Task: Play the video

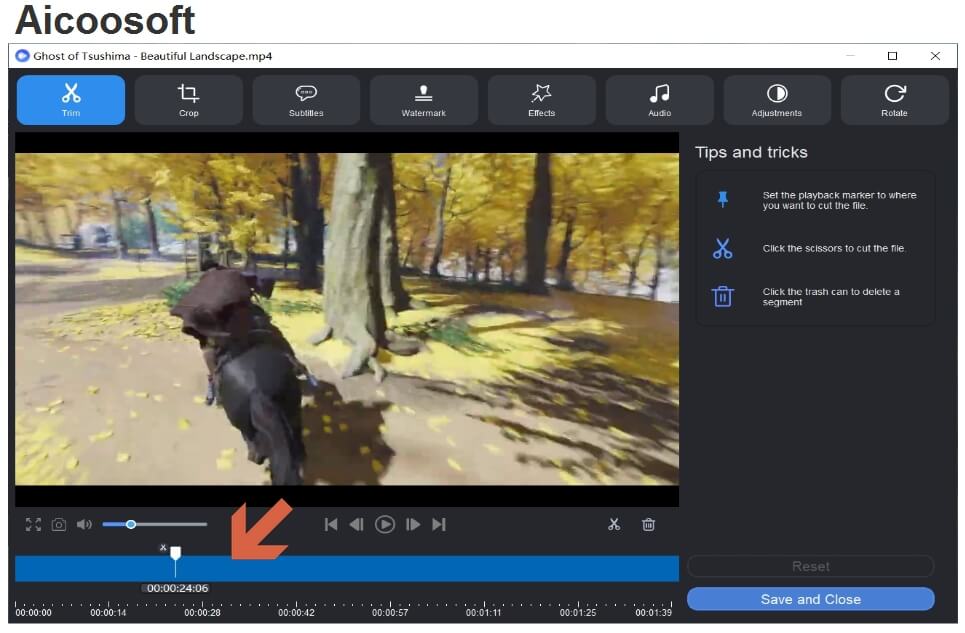Action: [385, 525]
